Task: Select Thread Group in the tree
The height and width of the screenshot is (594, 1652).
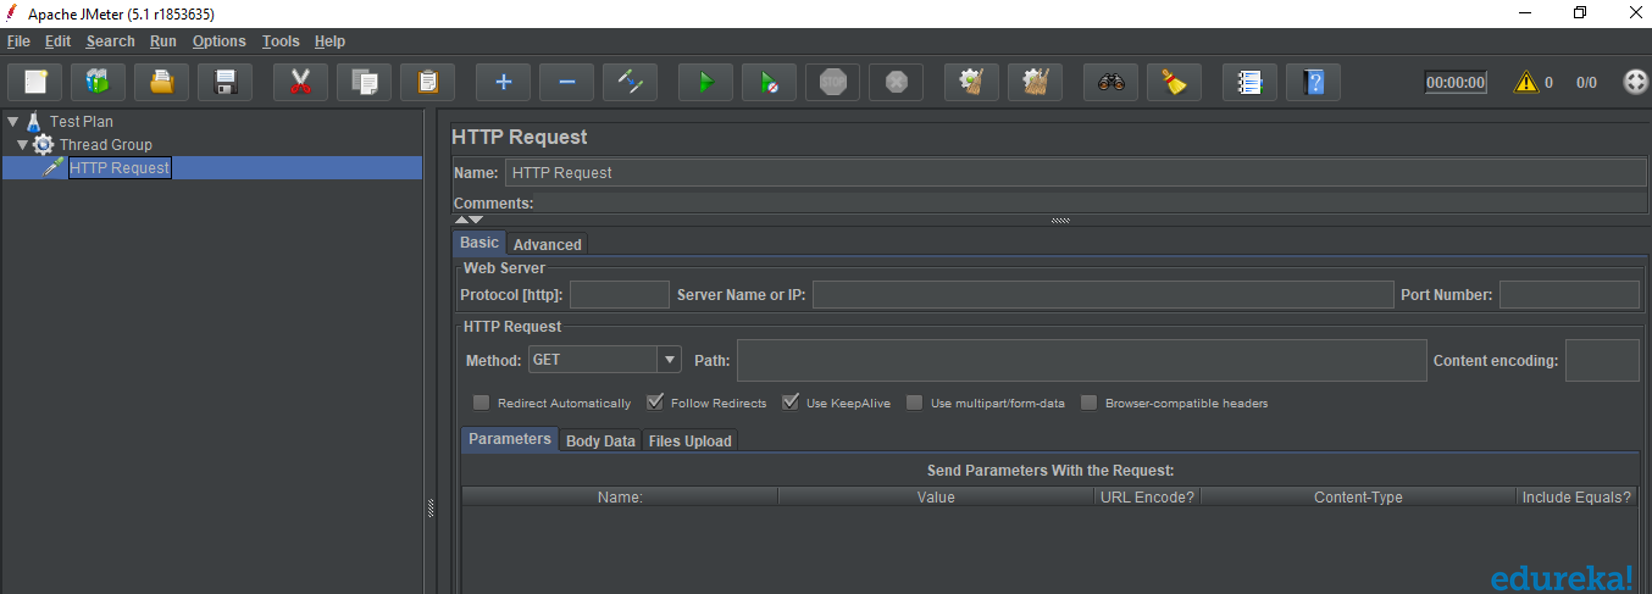Action: [x=106, y=145]
